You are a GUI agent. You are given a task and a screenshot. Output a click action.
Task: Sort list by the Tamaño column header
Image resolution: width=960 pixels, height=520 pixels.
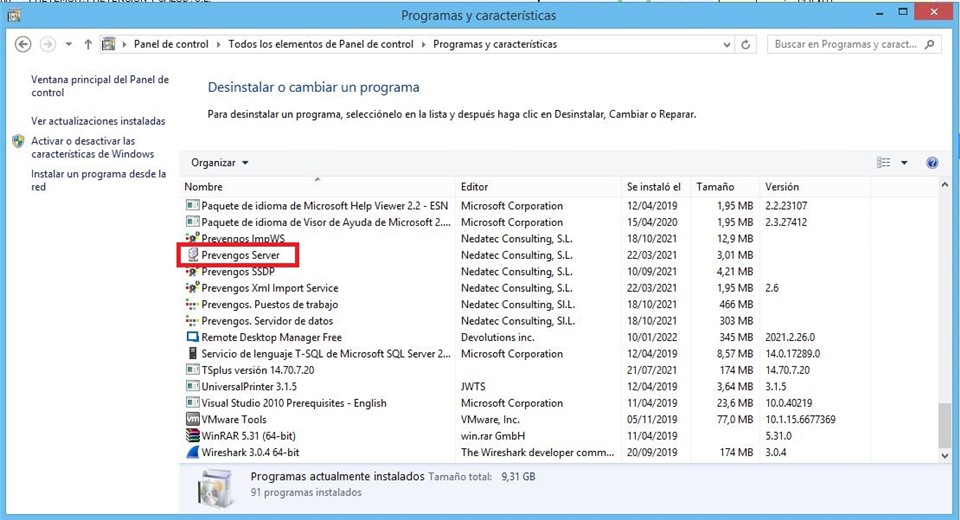[716, 187]
